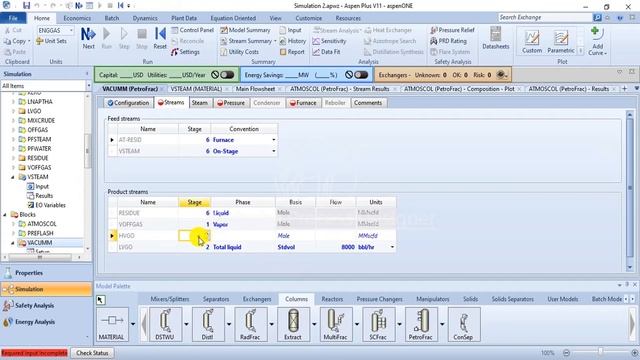Image resolution: width=640 pixels, height=360 pixels.
Task: Select the RadFrac column model
Action: point(250,324)
